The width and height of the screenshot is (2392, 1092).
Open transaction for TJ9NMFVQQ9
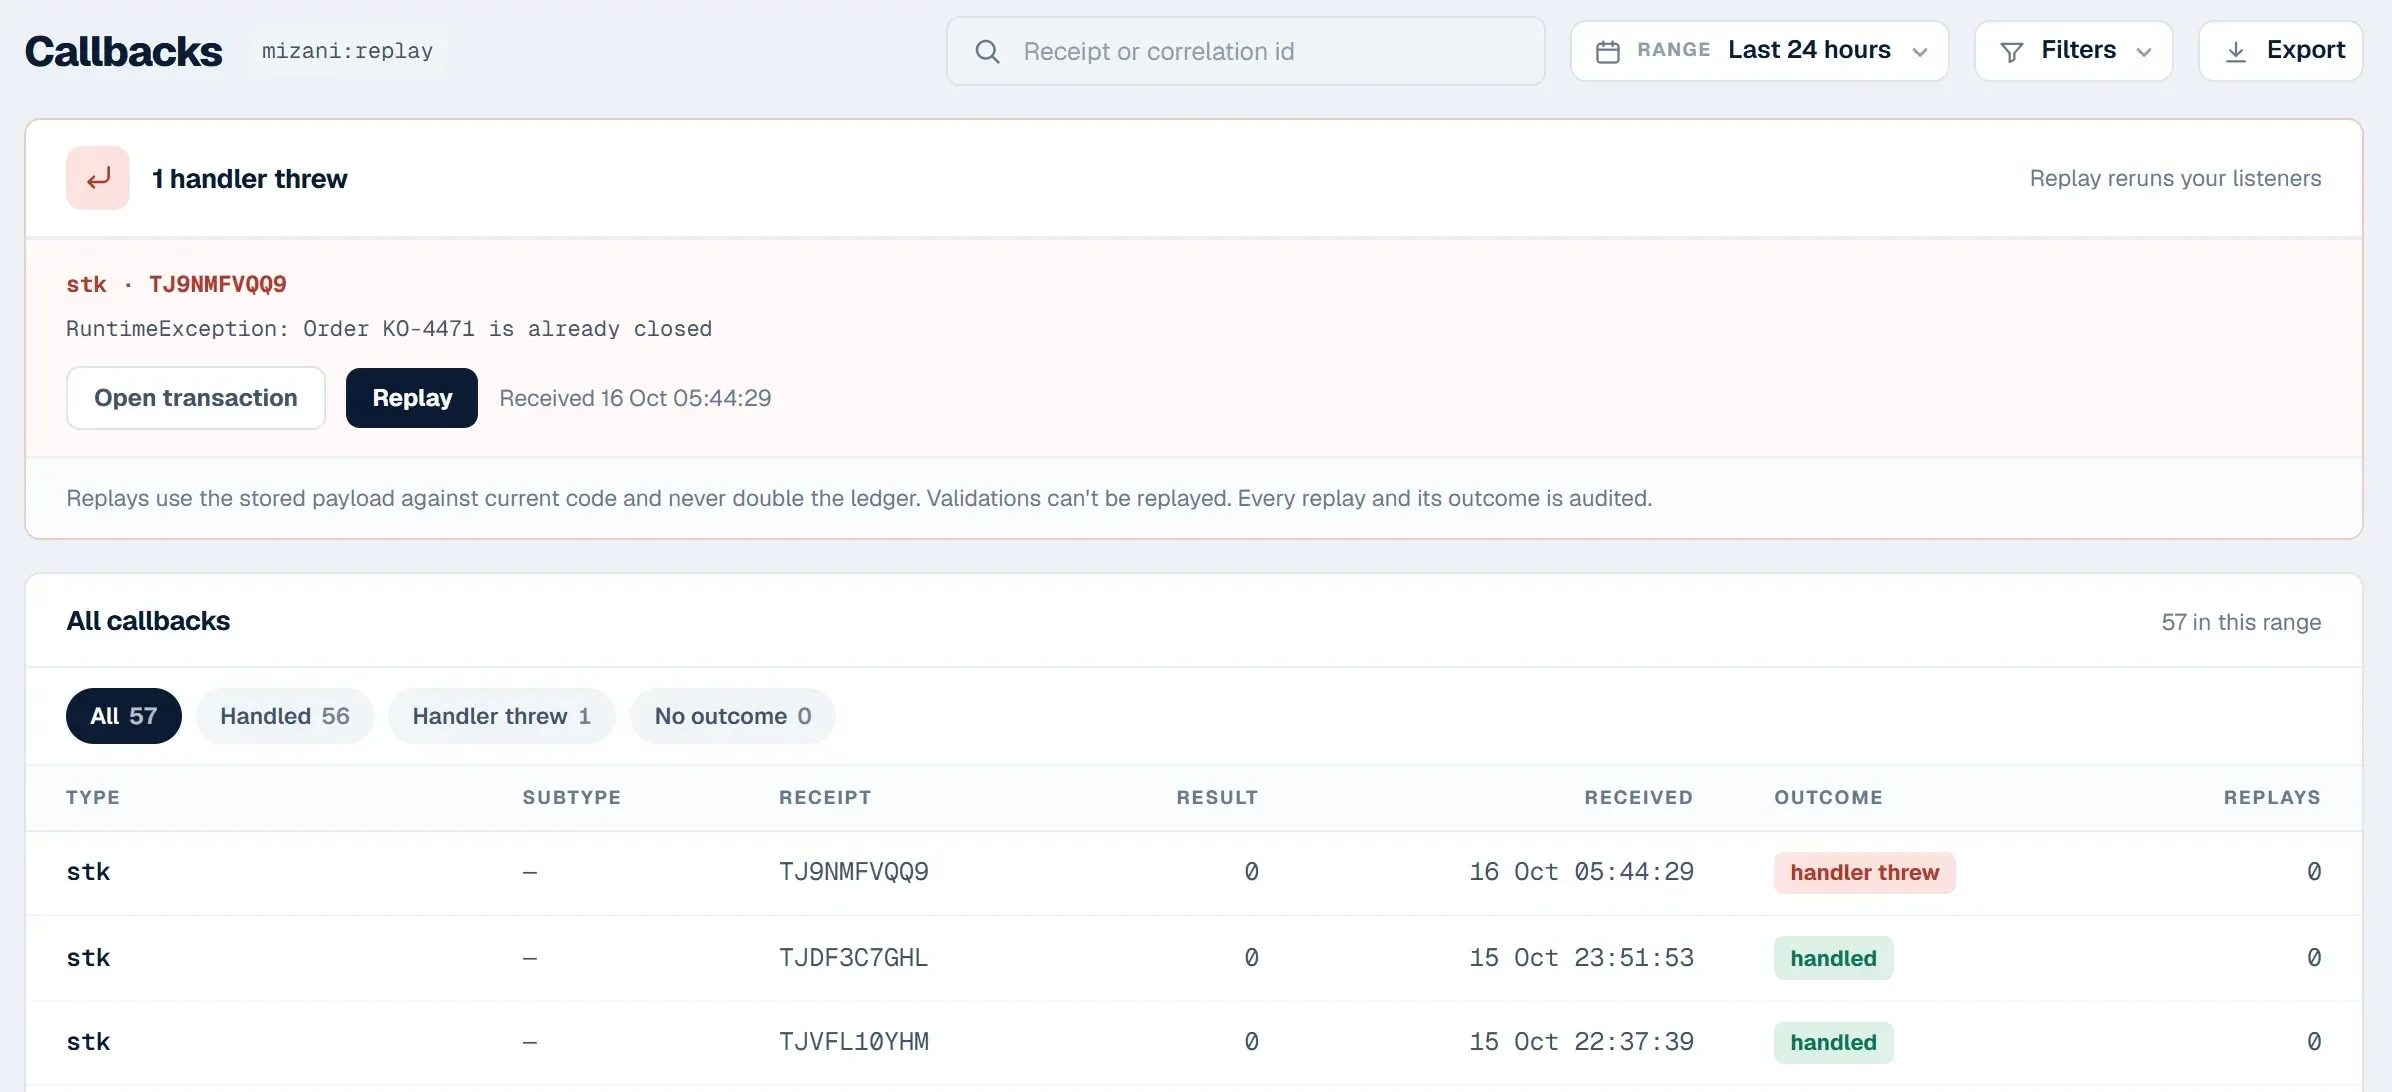tap(196, 398)
